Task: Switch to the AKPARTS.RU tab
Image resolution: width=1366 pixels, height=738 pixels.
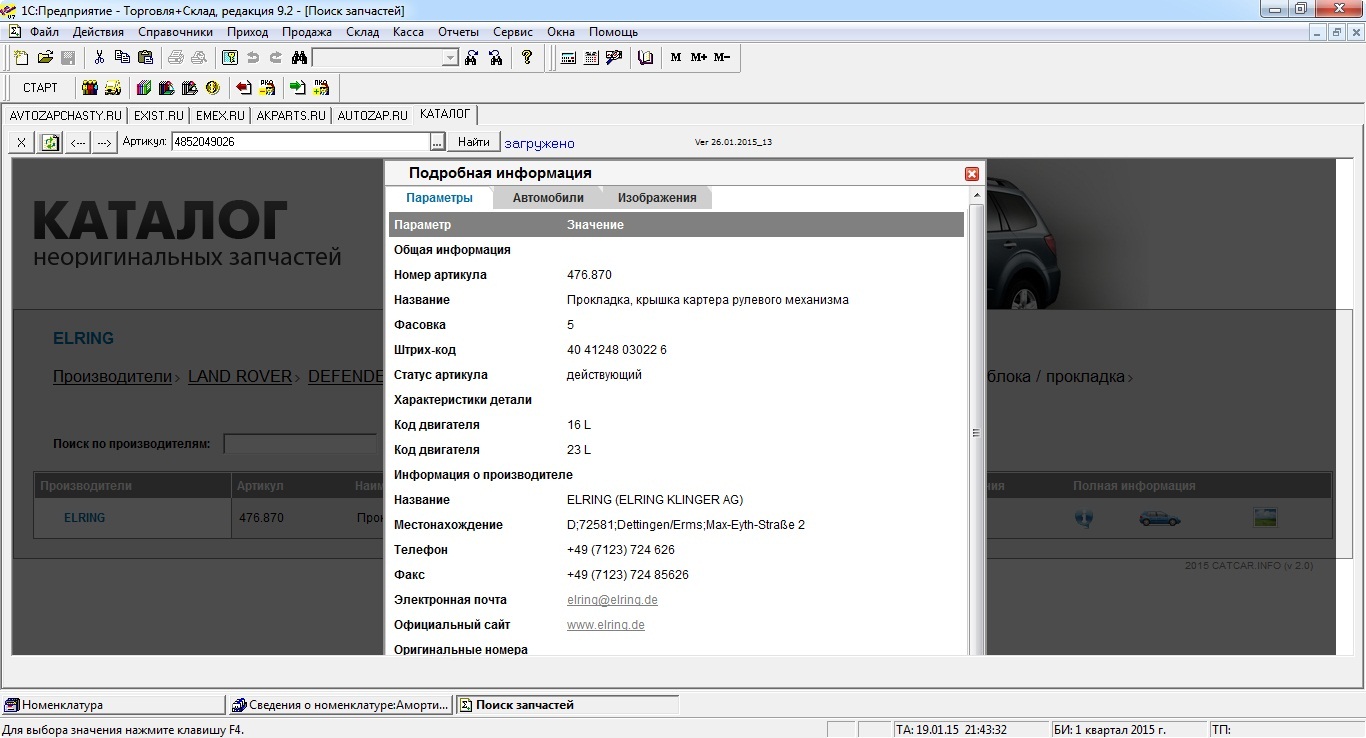Action: pos(291,116)
